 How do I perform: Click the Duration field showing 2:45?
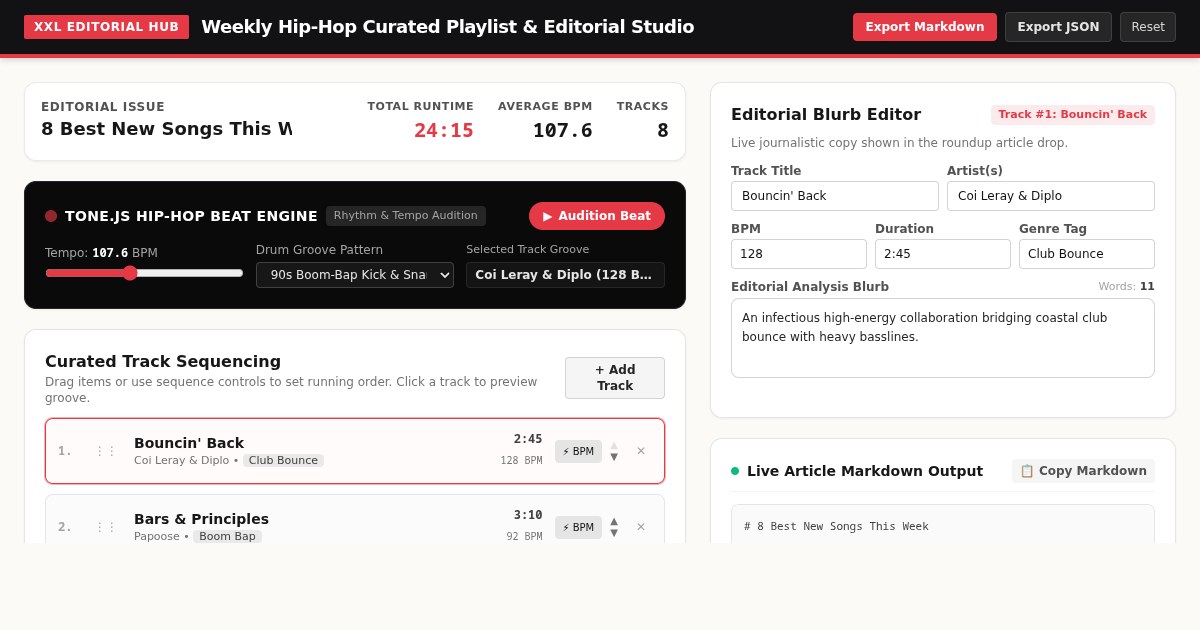(943, 254)
